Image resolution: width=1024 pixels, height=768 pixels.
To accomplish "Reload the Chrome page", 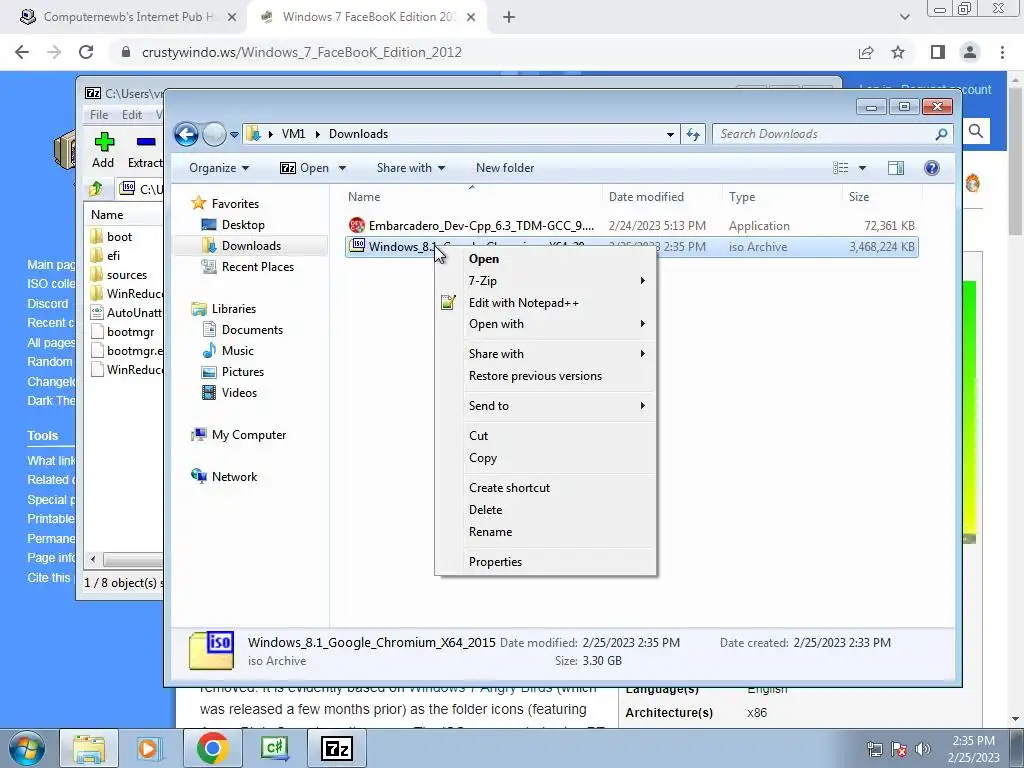I will (86, 52).
